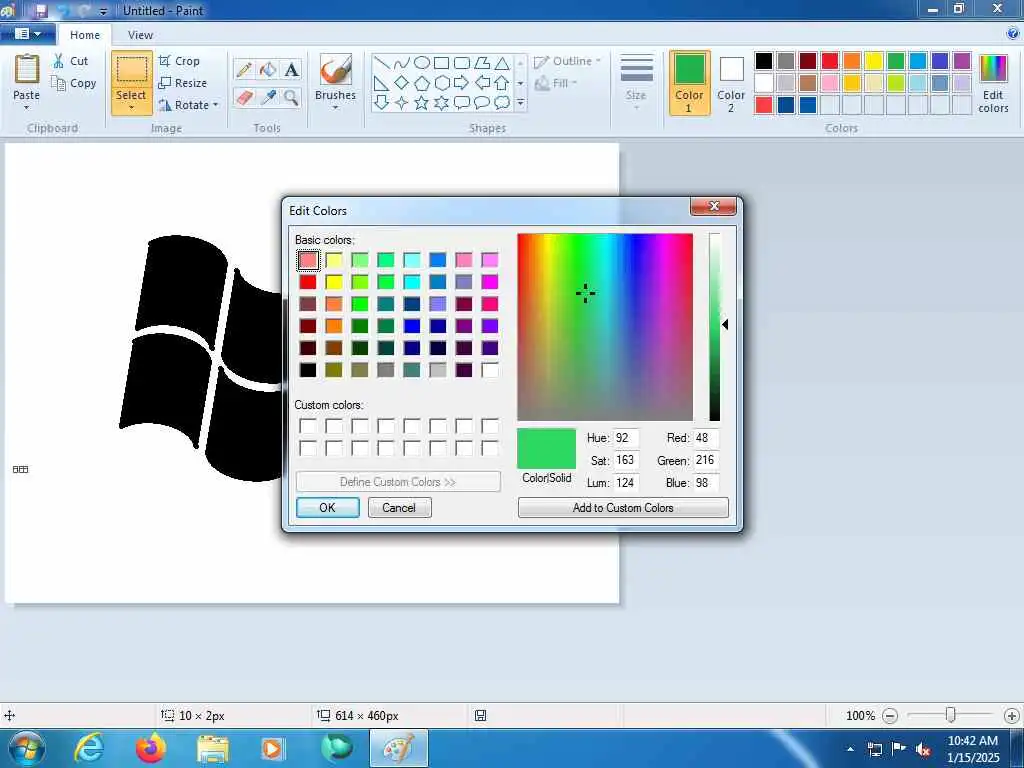Screen dimensions: 1024x768
Task: Choose the Right arrow shape
Action: coord(462,83)
